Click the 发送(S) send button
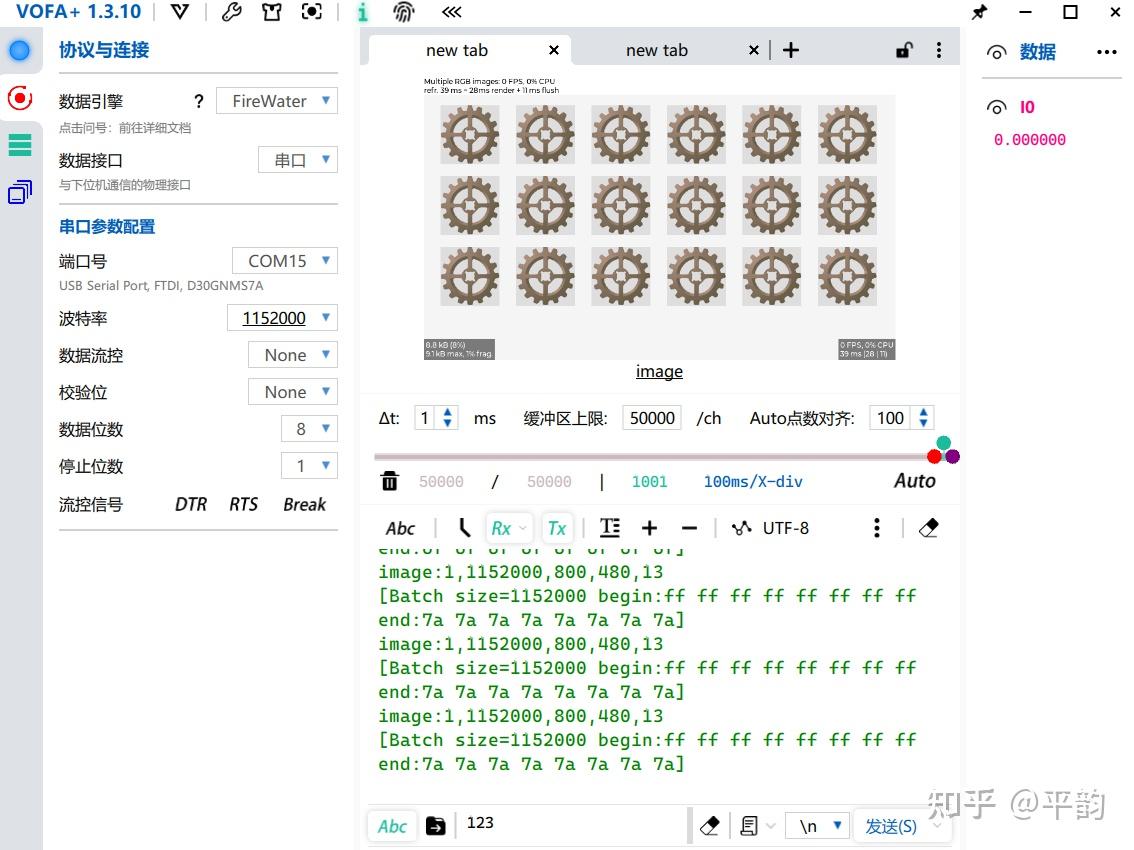 pos(889,826)
